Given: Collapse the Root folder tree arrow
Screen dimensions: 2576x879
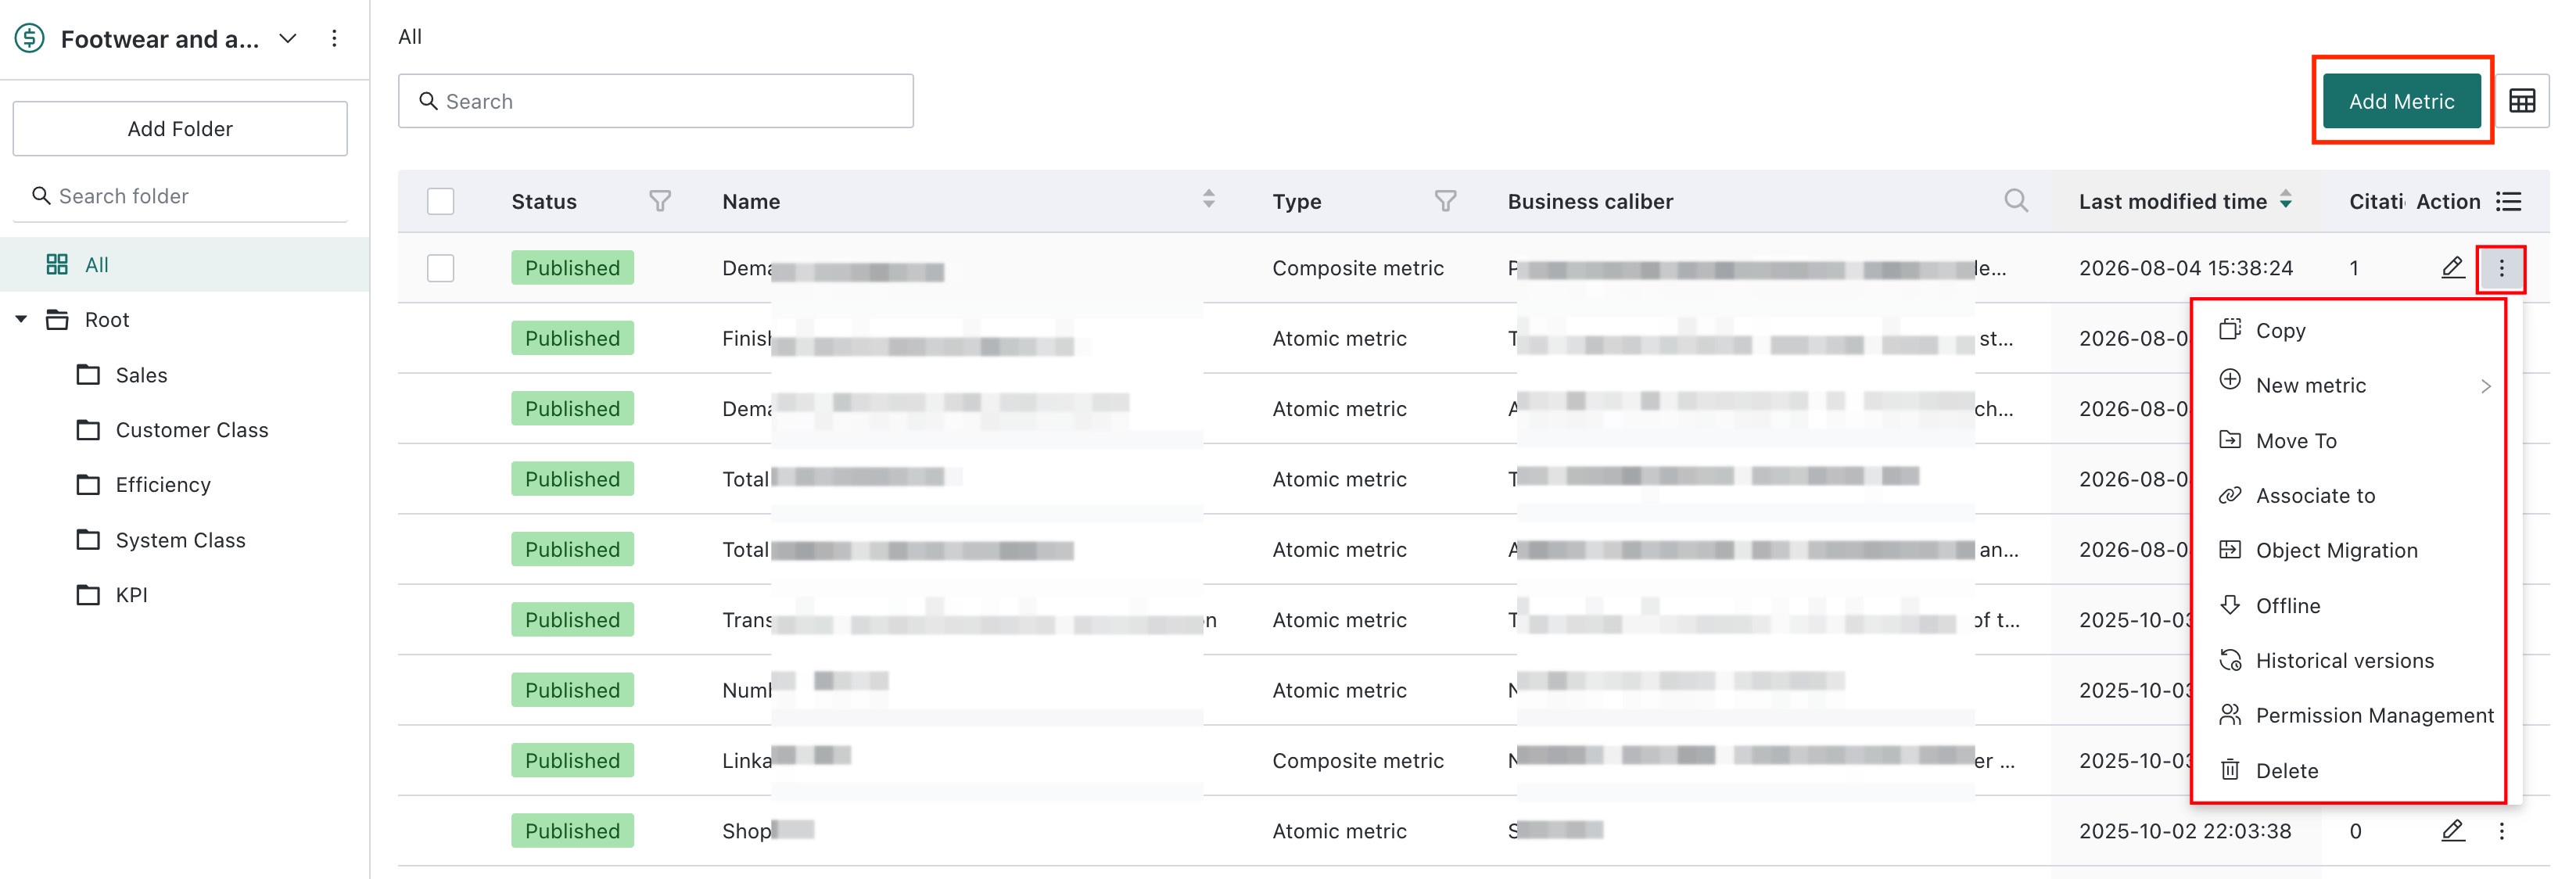Looking at the screenshot, I should (x=21, y=320).
